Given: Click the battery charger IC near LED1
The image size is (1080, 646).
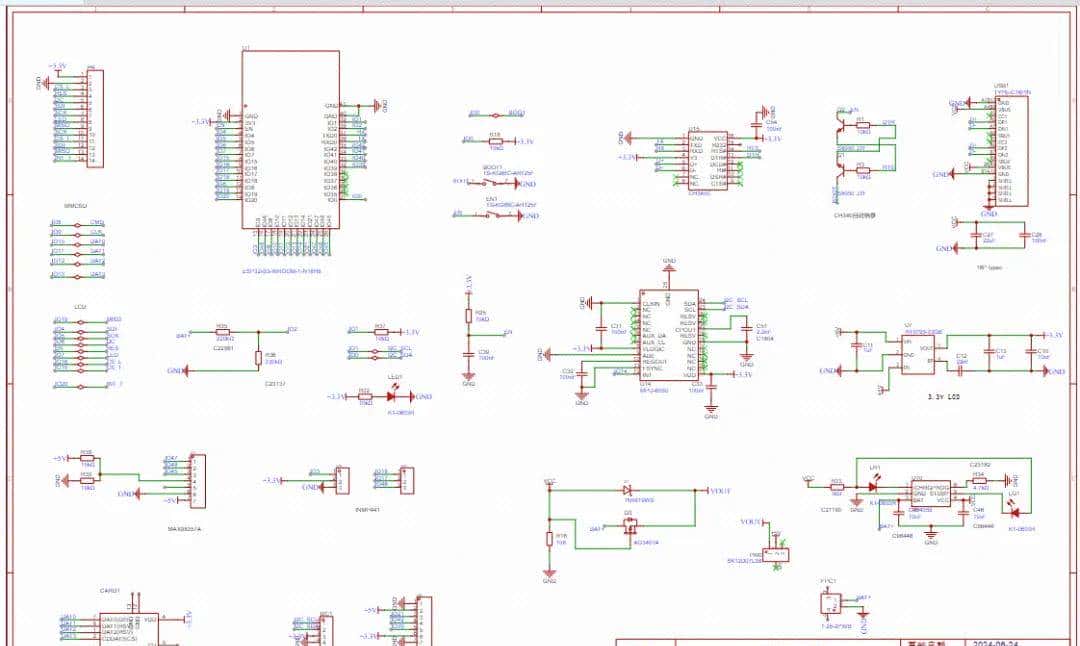Looking at the screenshot, I should tap(930, 493).
